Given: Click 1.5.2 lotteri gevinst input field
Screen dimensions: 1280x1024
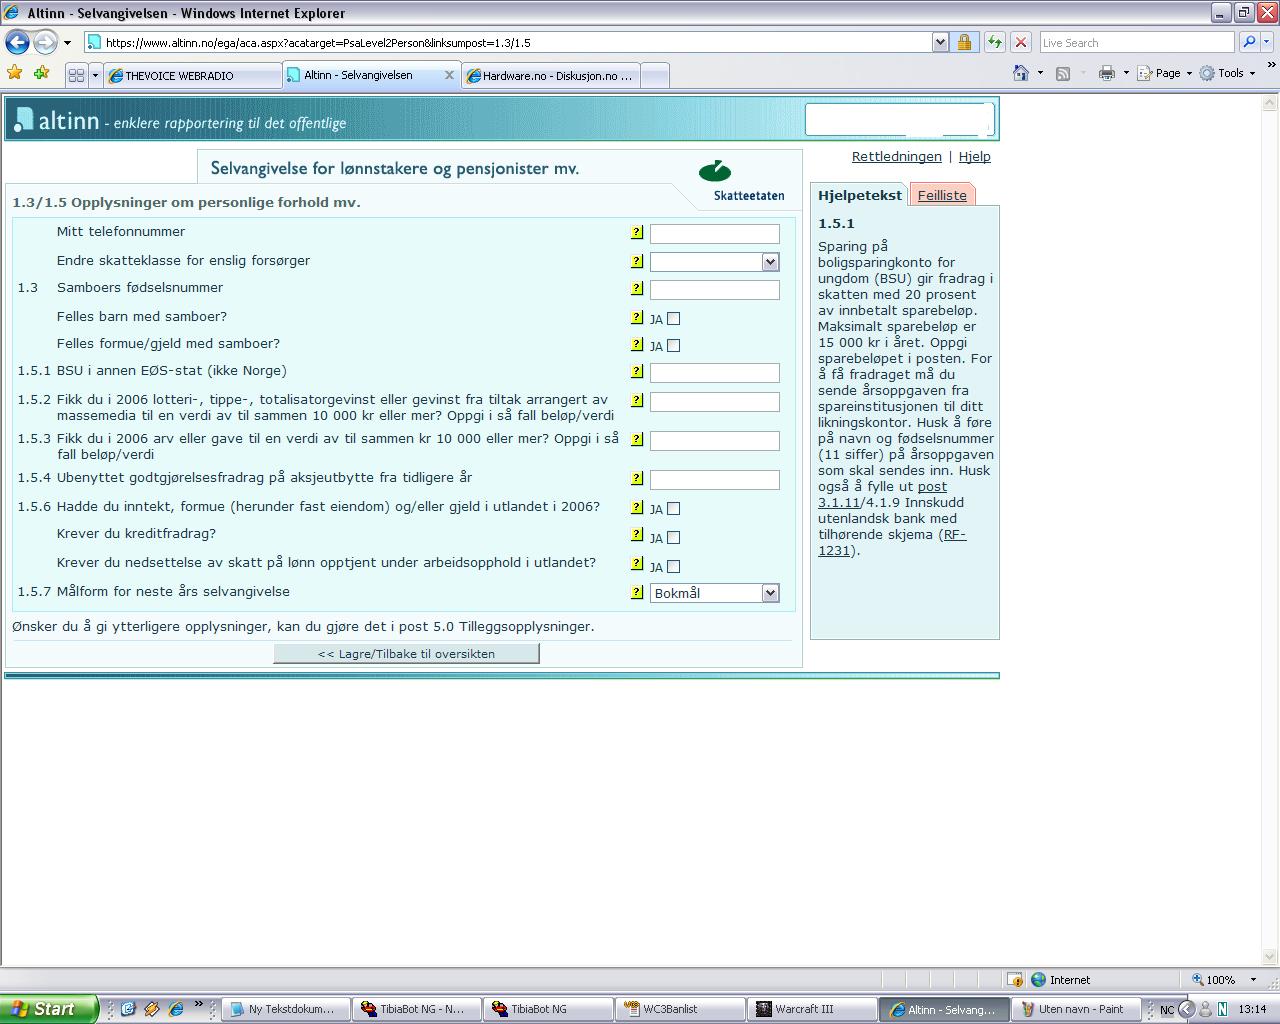Looking at the screenshot, I should pos(714,401).
